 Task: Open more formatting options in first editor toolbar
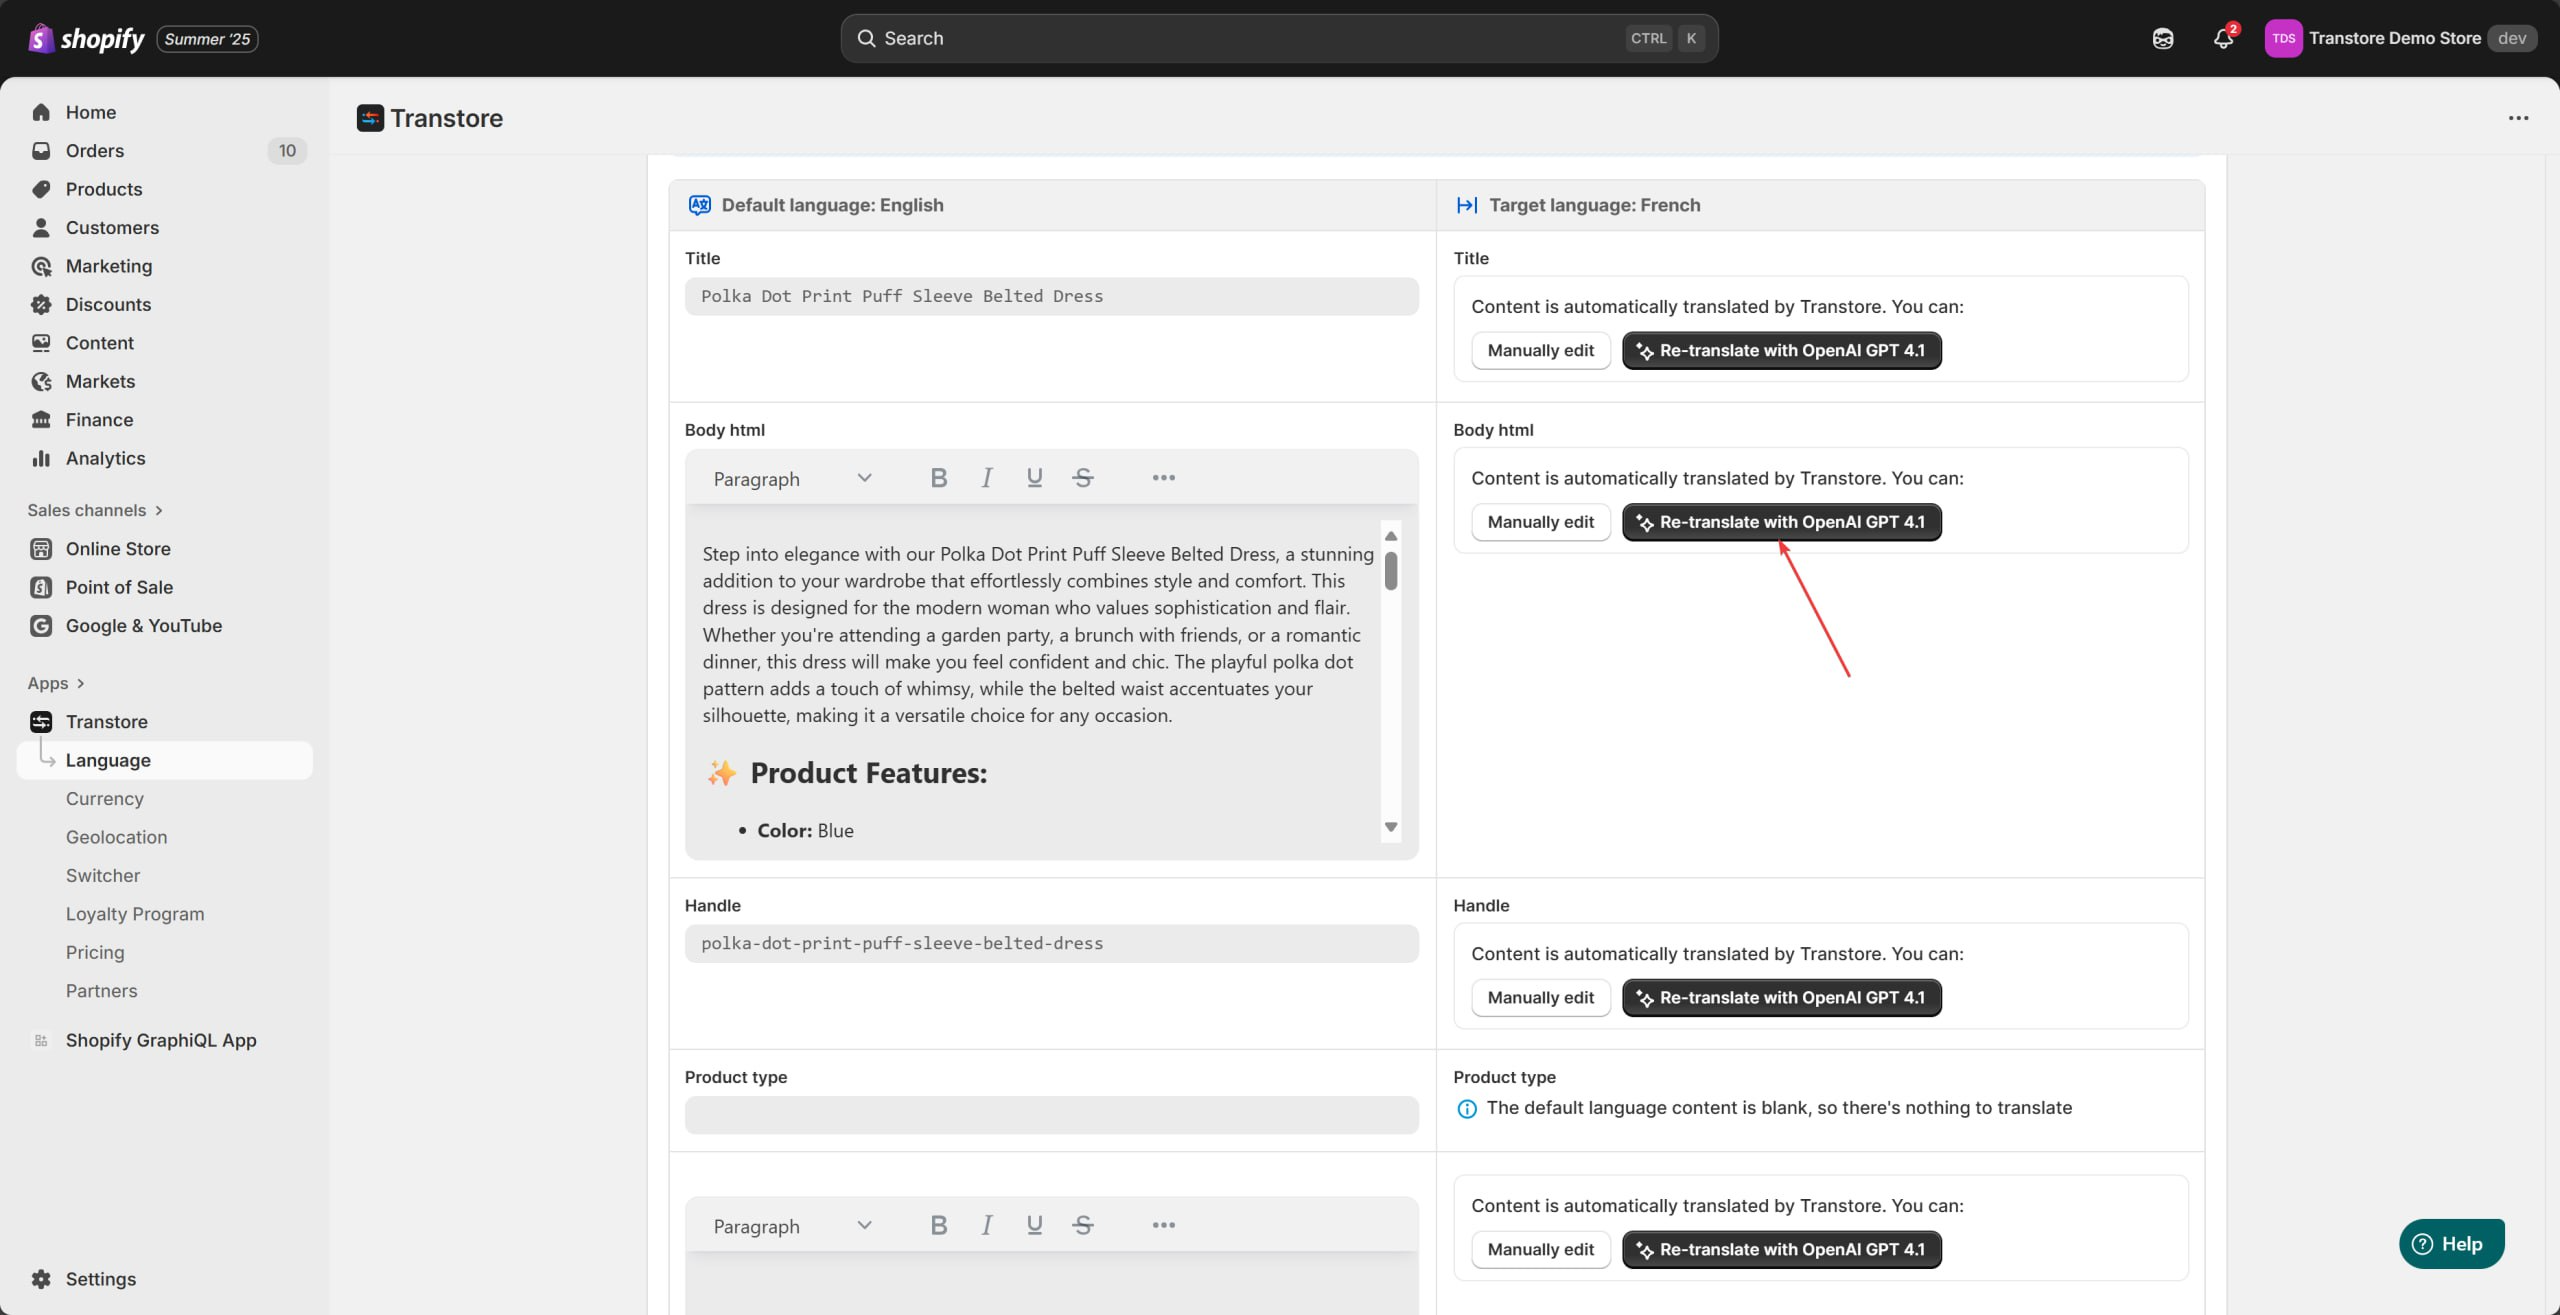coord(1163,478)
